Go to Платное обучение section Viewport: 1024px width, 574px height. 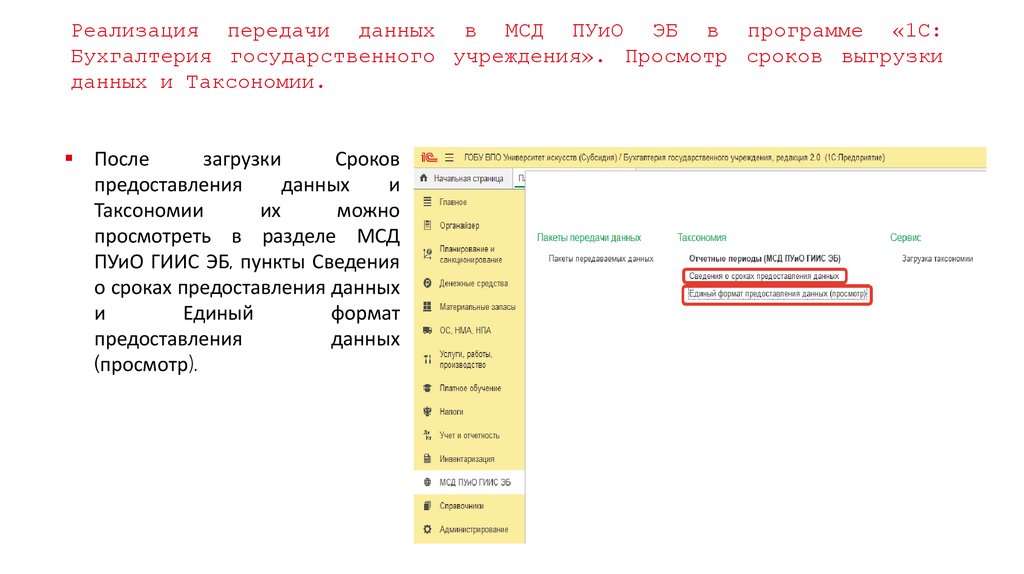[470, 388]
